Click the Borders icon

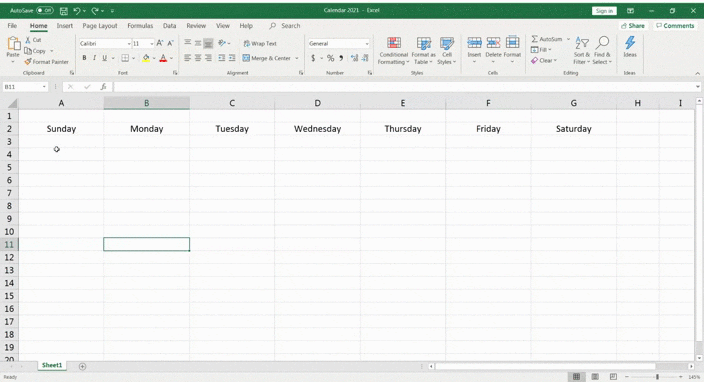[x=125, y=58]
